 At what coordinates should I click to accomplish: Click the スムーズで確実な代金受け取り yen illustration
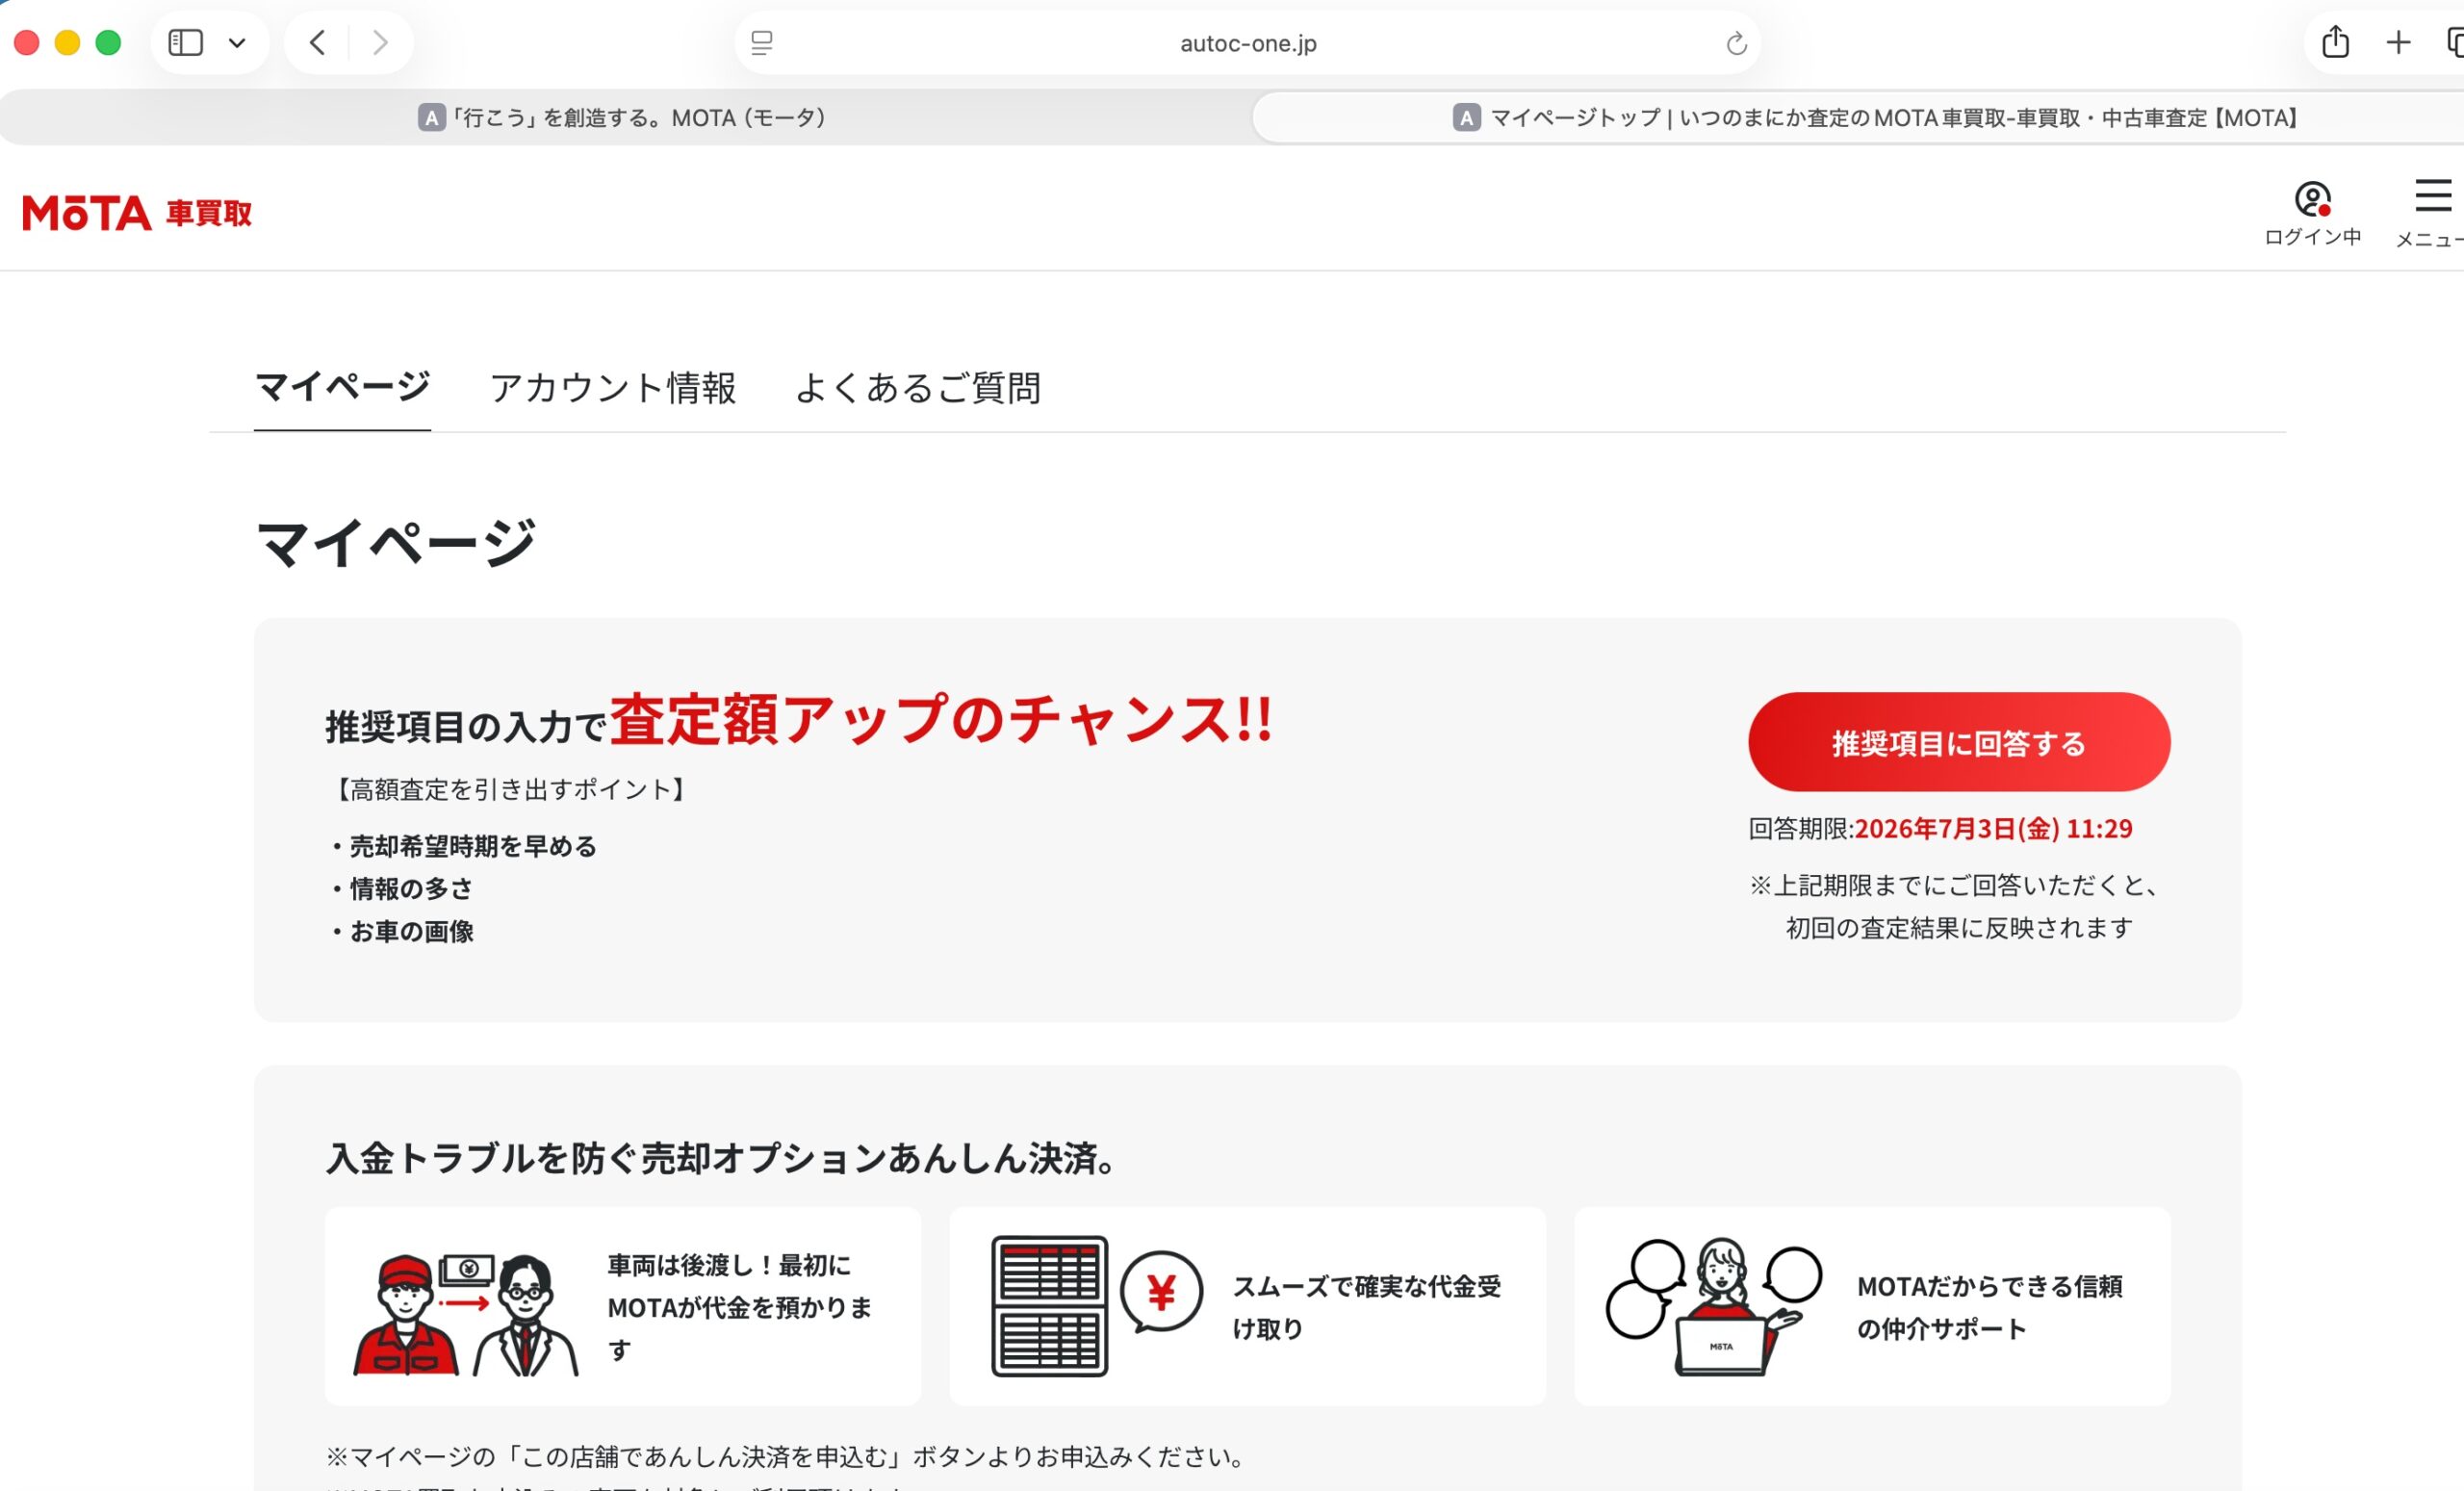[1097, 1306]
